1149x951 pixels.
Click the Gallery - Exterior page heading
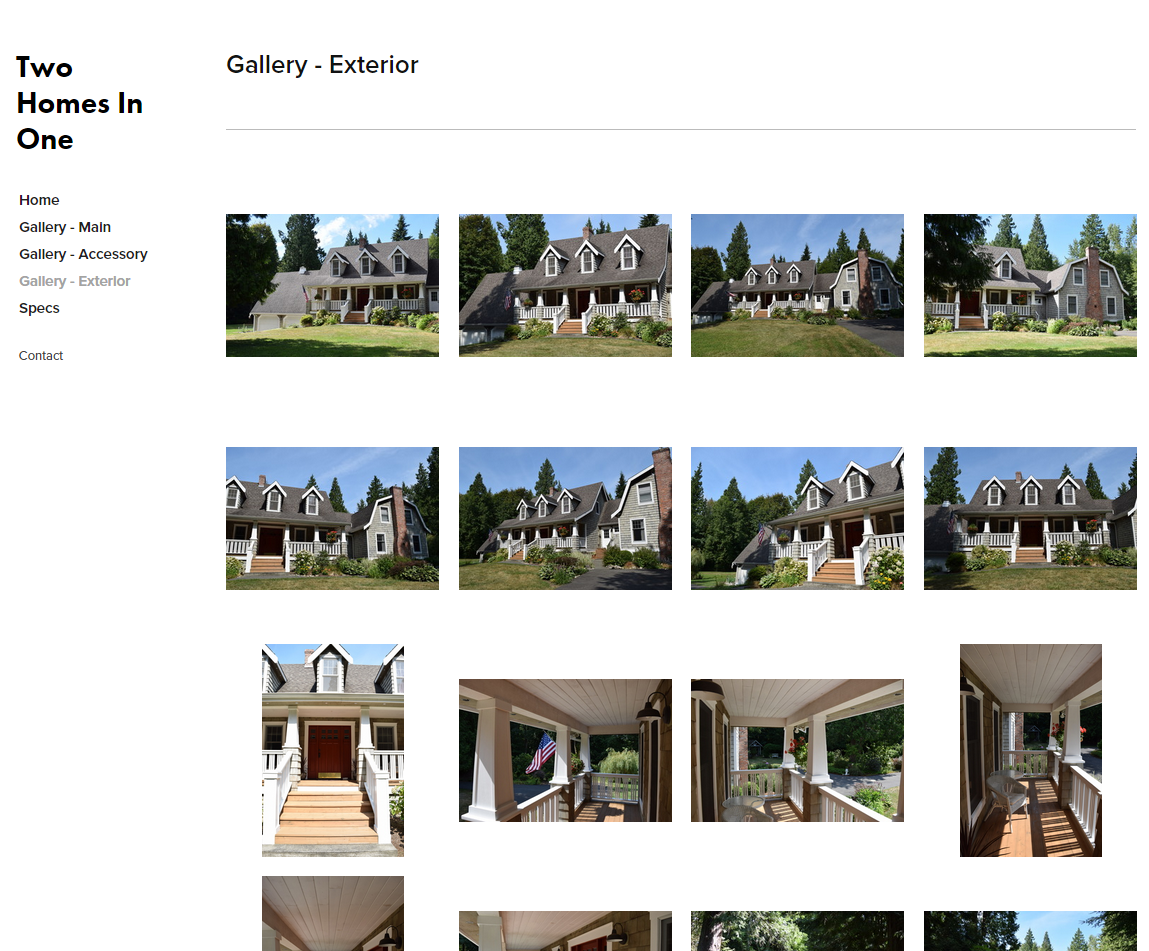point(322,64)
